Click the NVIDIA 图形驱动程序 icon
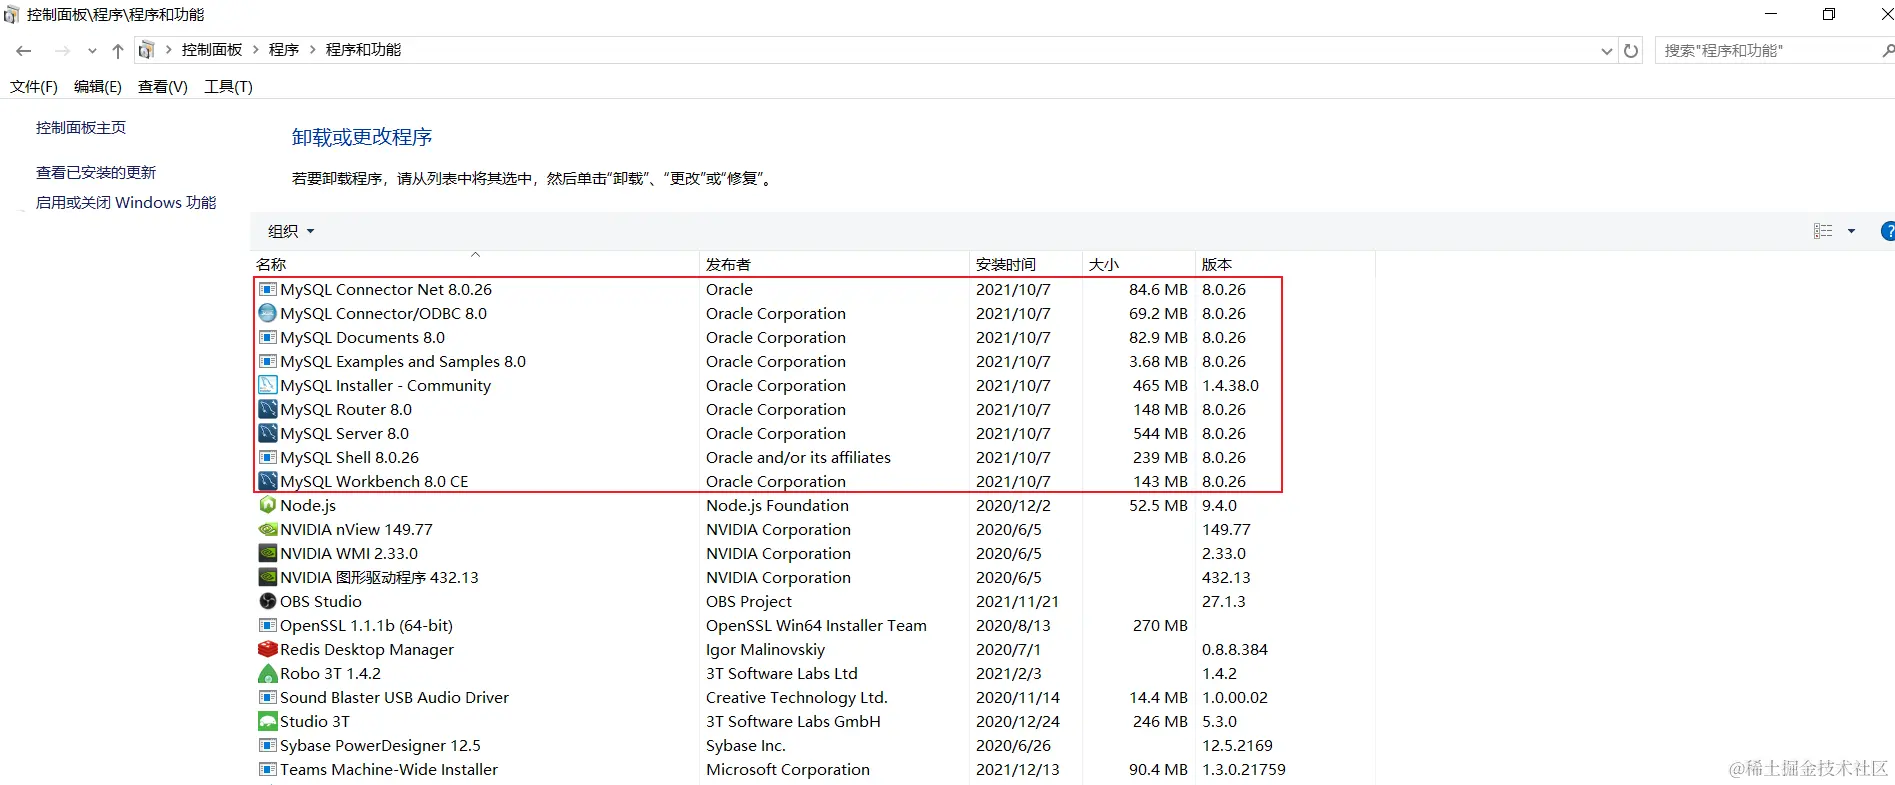The image size is (1895, 785). coord(268,577)
